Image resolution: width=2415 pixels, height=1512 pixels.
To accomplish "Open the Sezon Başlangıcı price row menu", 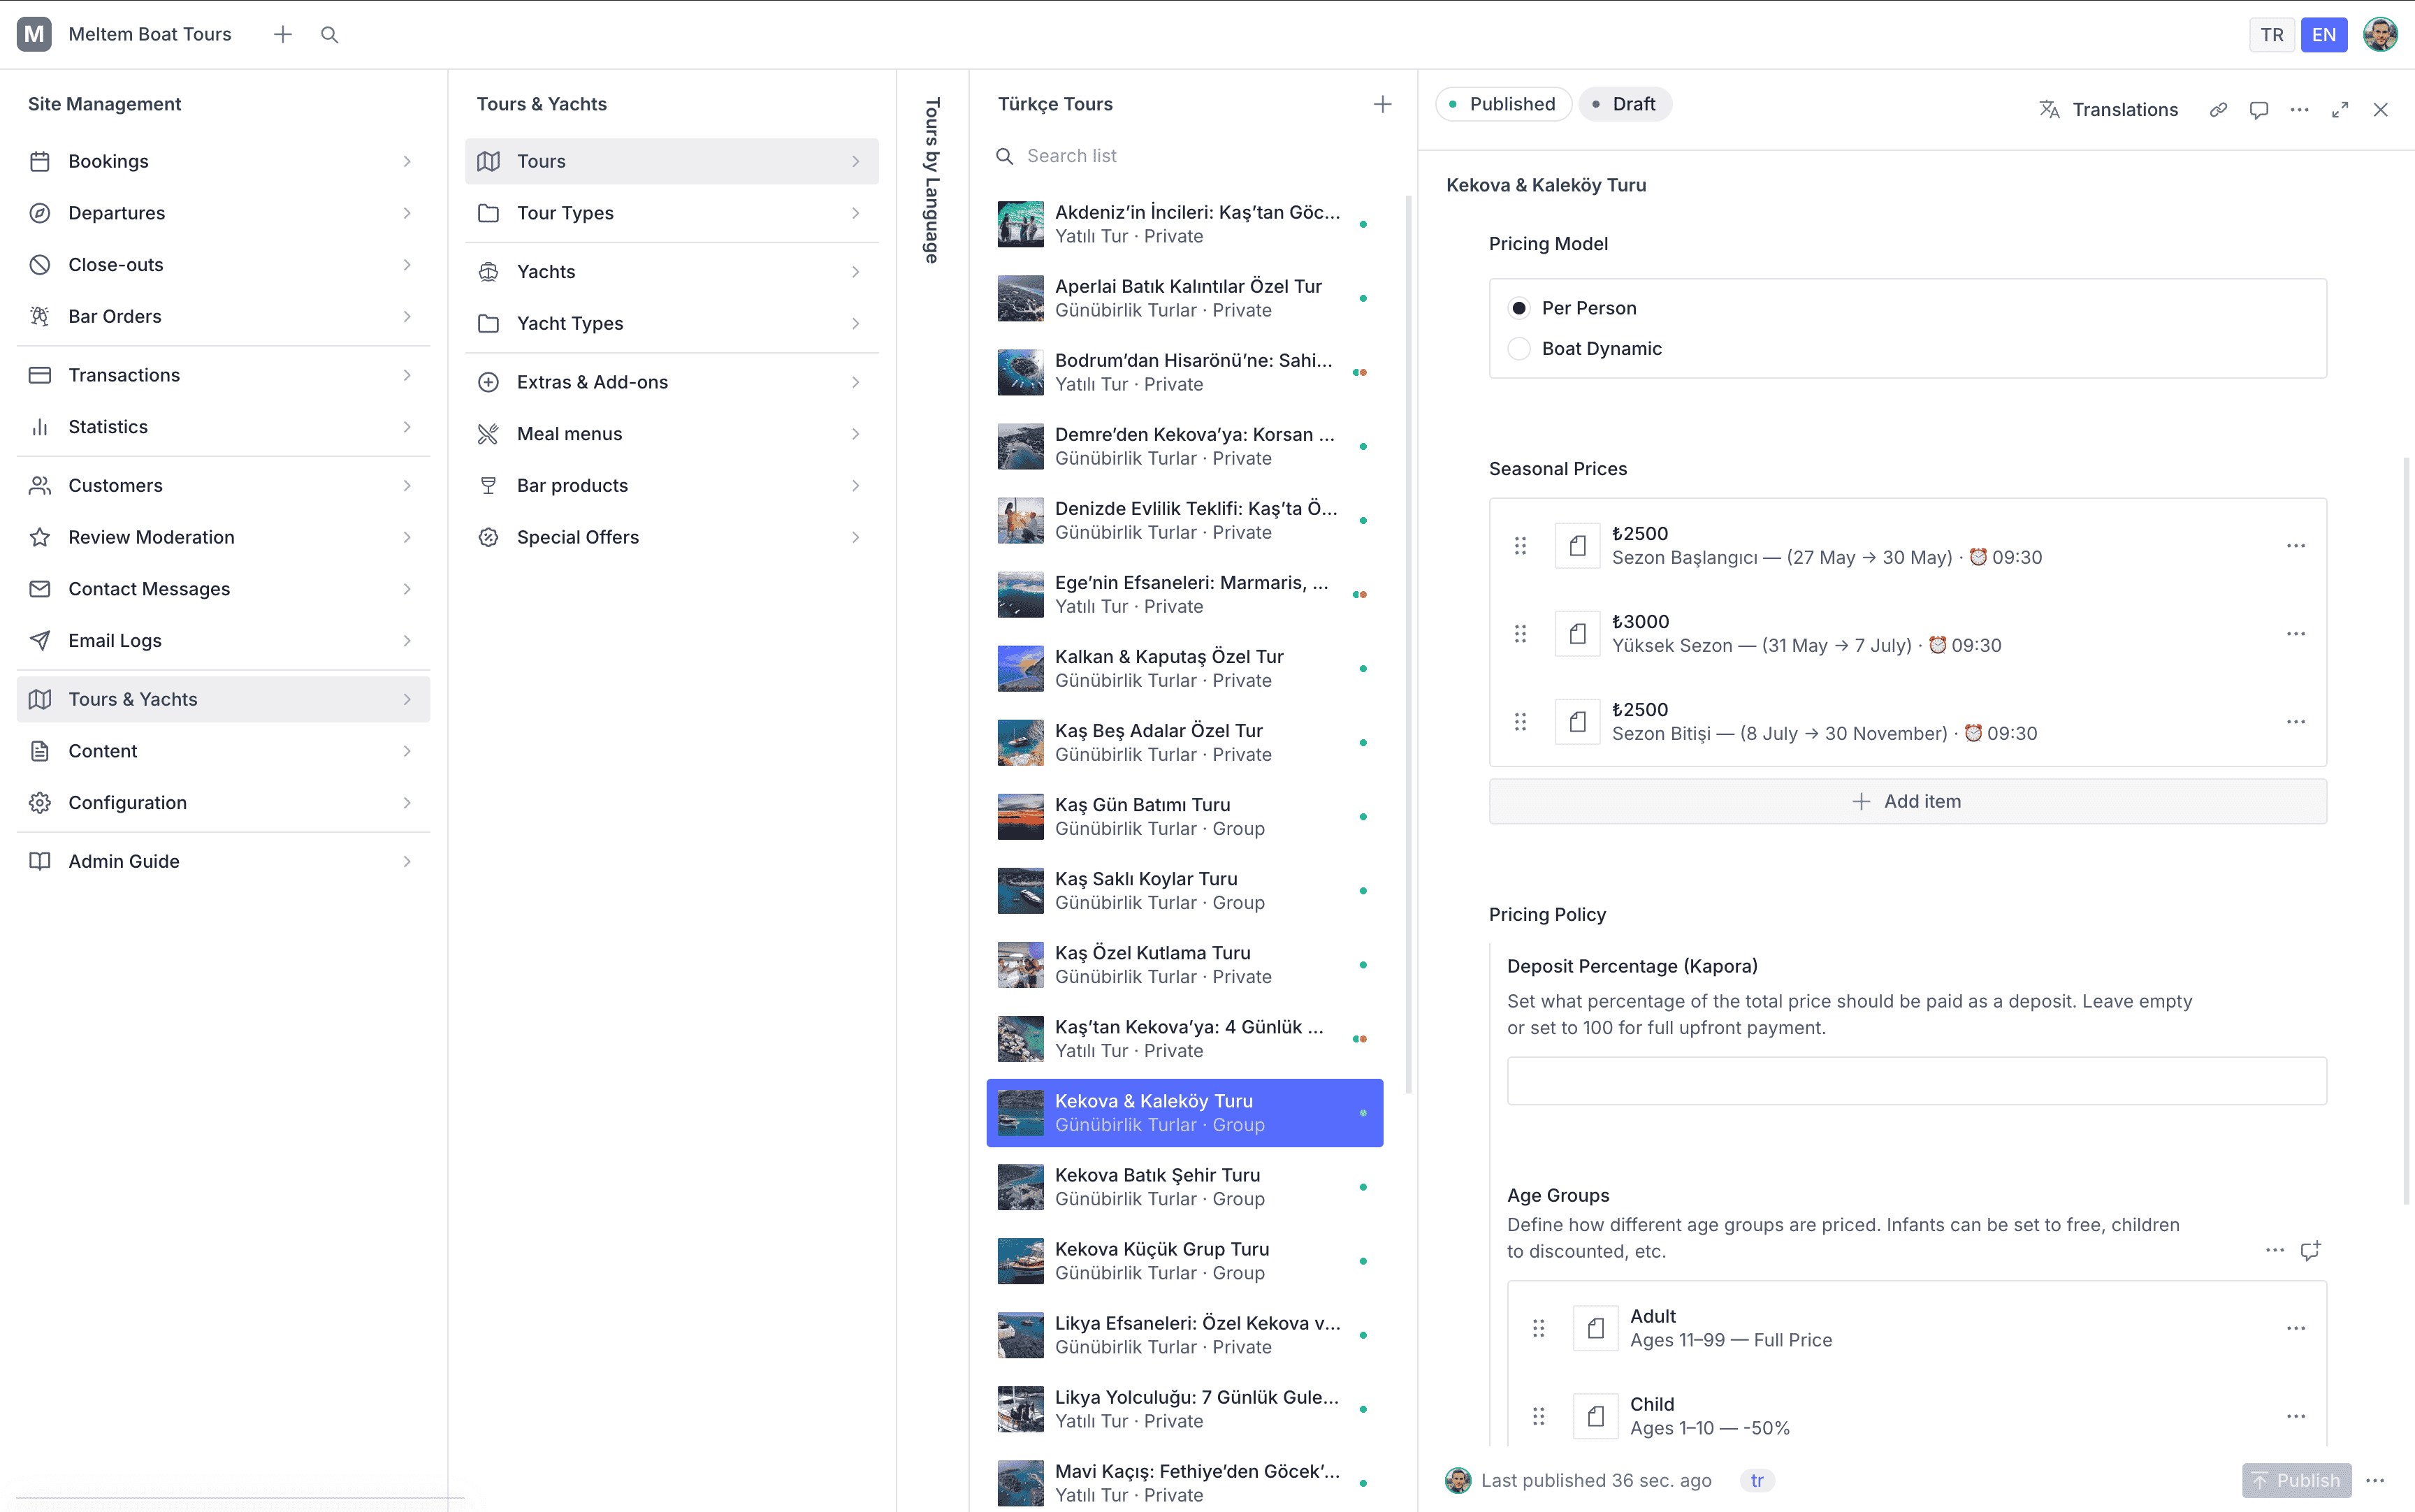I will click(x=2295, y=545).
